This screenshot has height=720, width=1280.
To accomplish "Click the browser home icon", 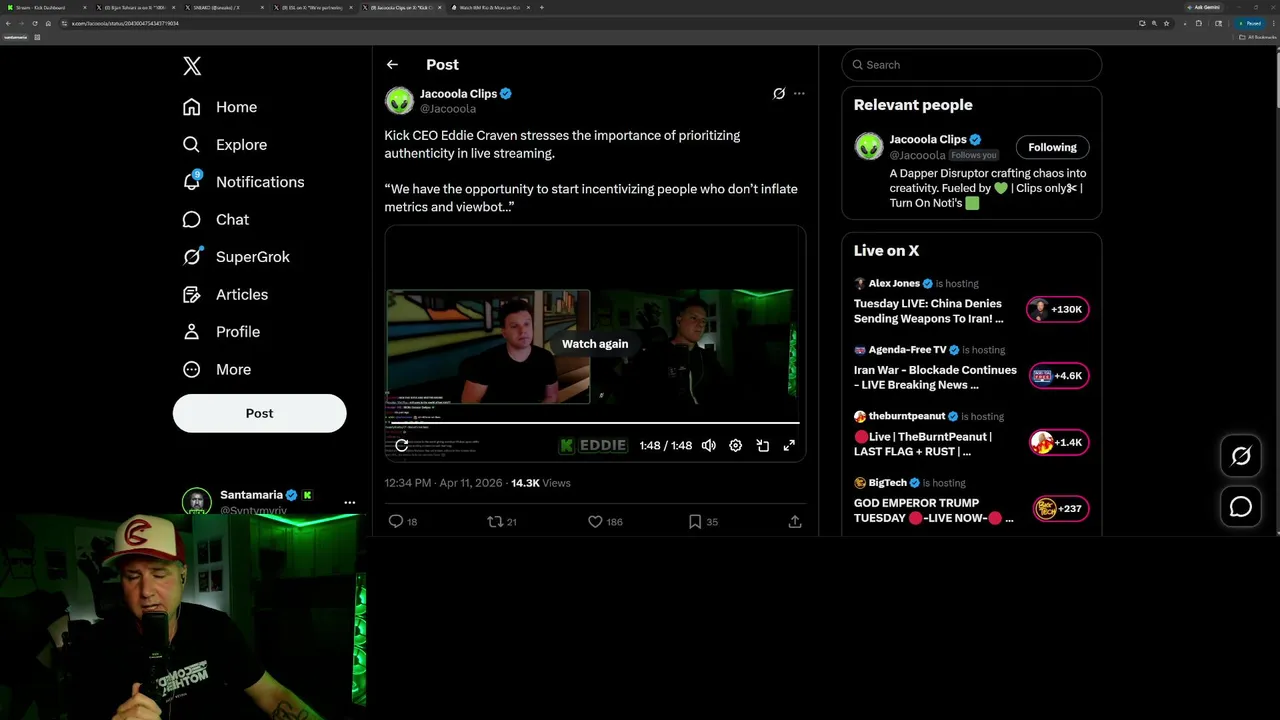I will [50, 23].
